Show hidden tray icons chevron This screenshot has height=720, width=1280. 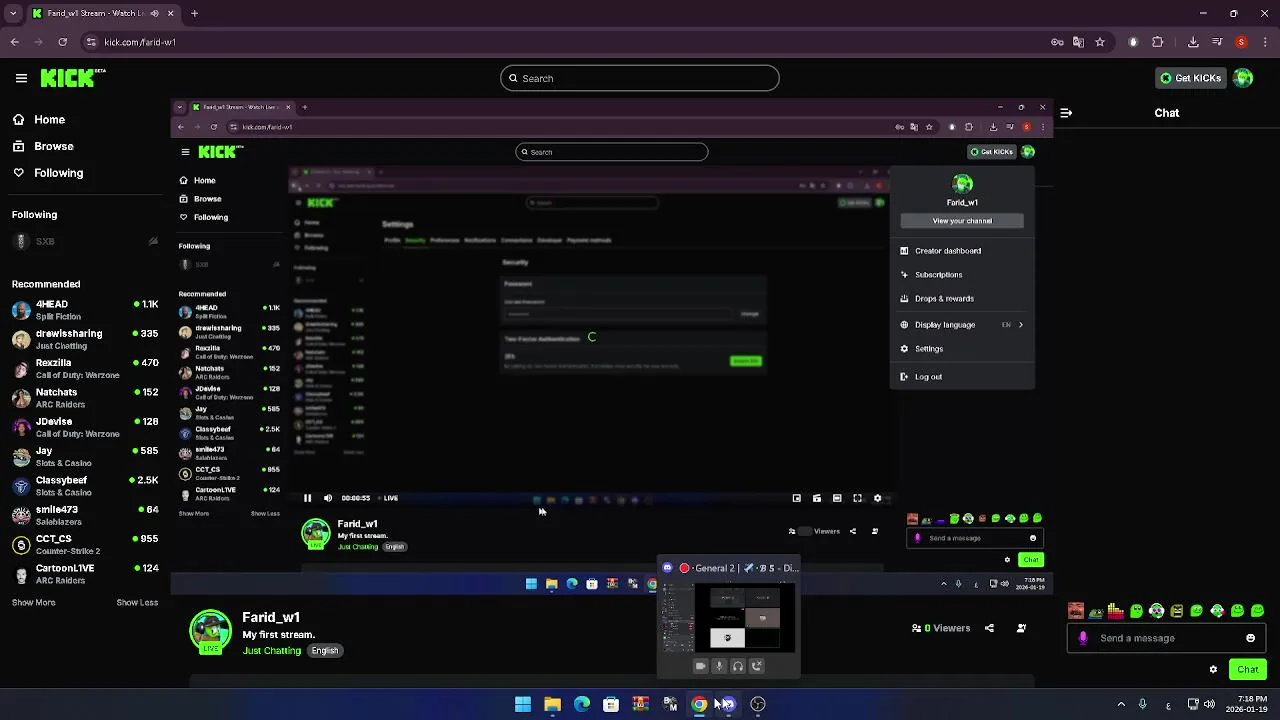[x=1121, y=704]
